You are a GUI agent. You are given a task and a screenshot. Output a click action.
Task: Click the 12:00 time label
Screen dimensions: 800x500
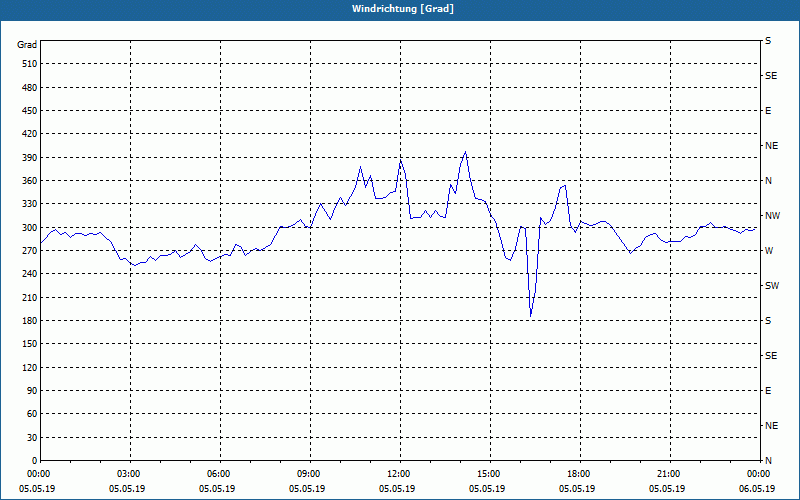click(398, 474)
